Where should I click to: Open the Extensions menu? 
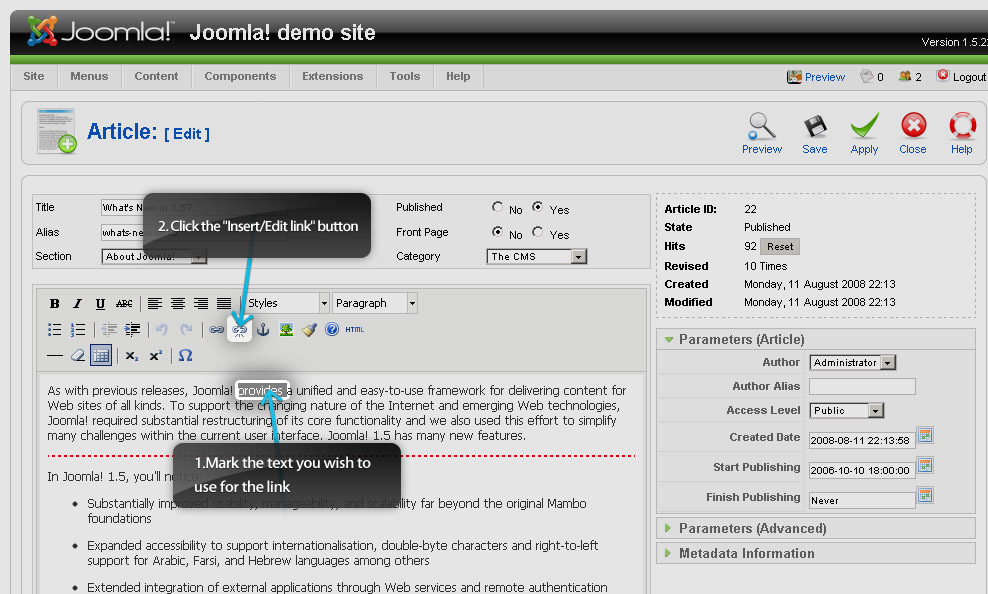coord(333,76)
